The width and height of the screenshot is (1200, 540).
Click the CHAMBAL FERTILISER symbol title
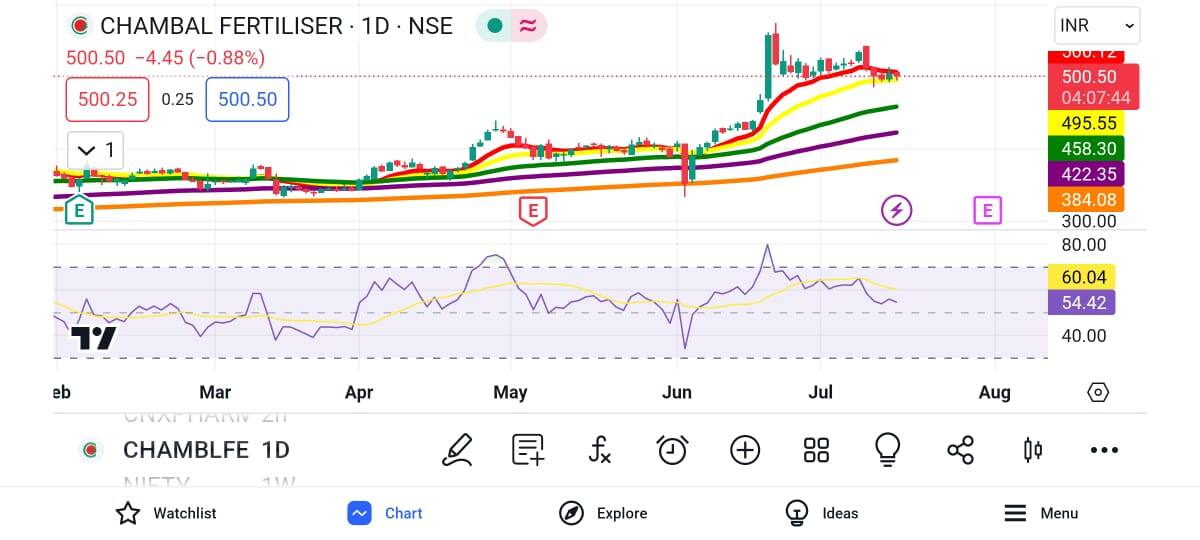click(x=276, y=26)
